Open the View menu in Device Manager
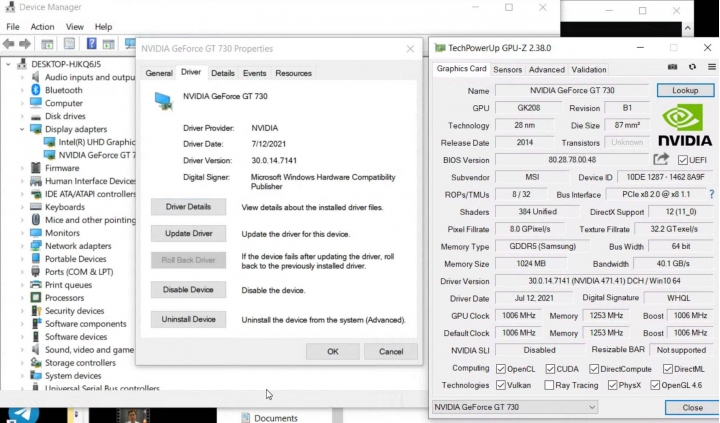 74,27
